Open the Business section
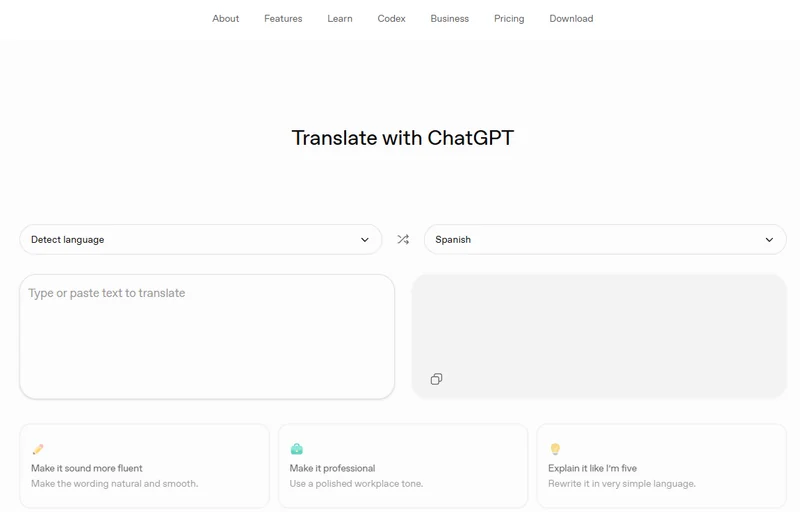 click(449, 19)
